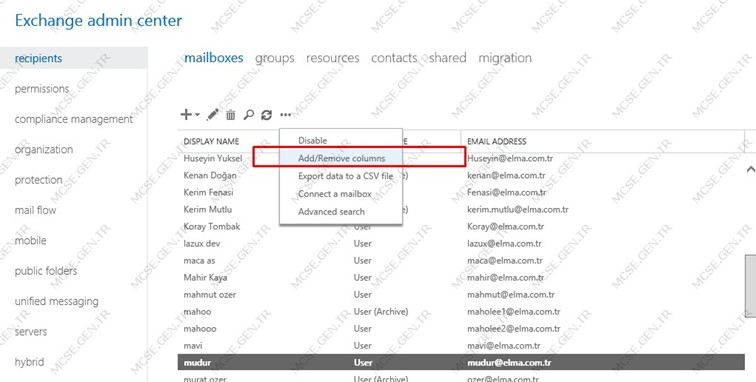
Task: Sort by EMAIL ADDRESS column header
Action: pos(497,141)
